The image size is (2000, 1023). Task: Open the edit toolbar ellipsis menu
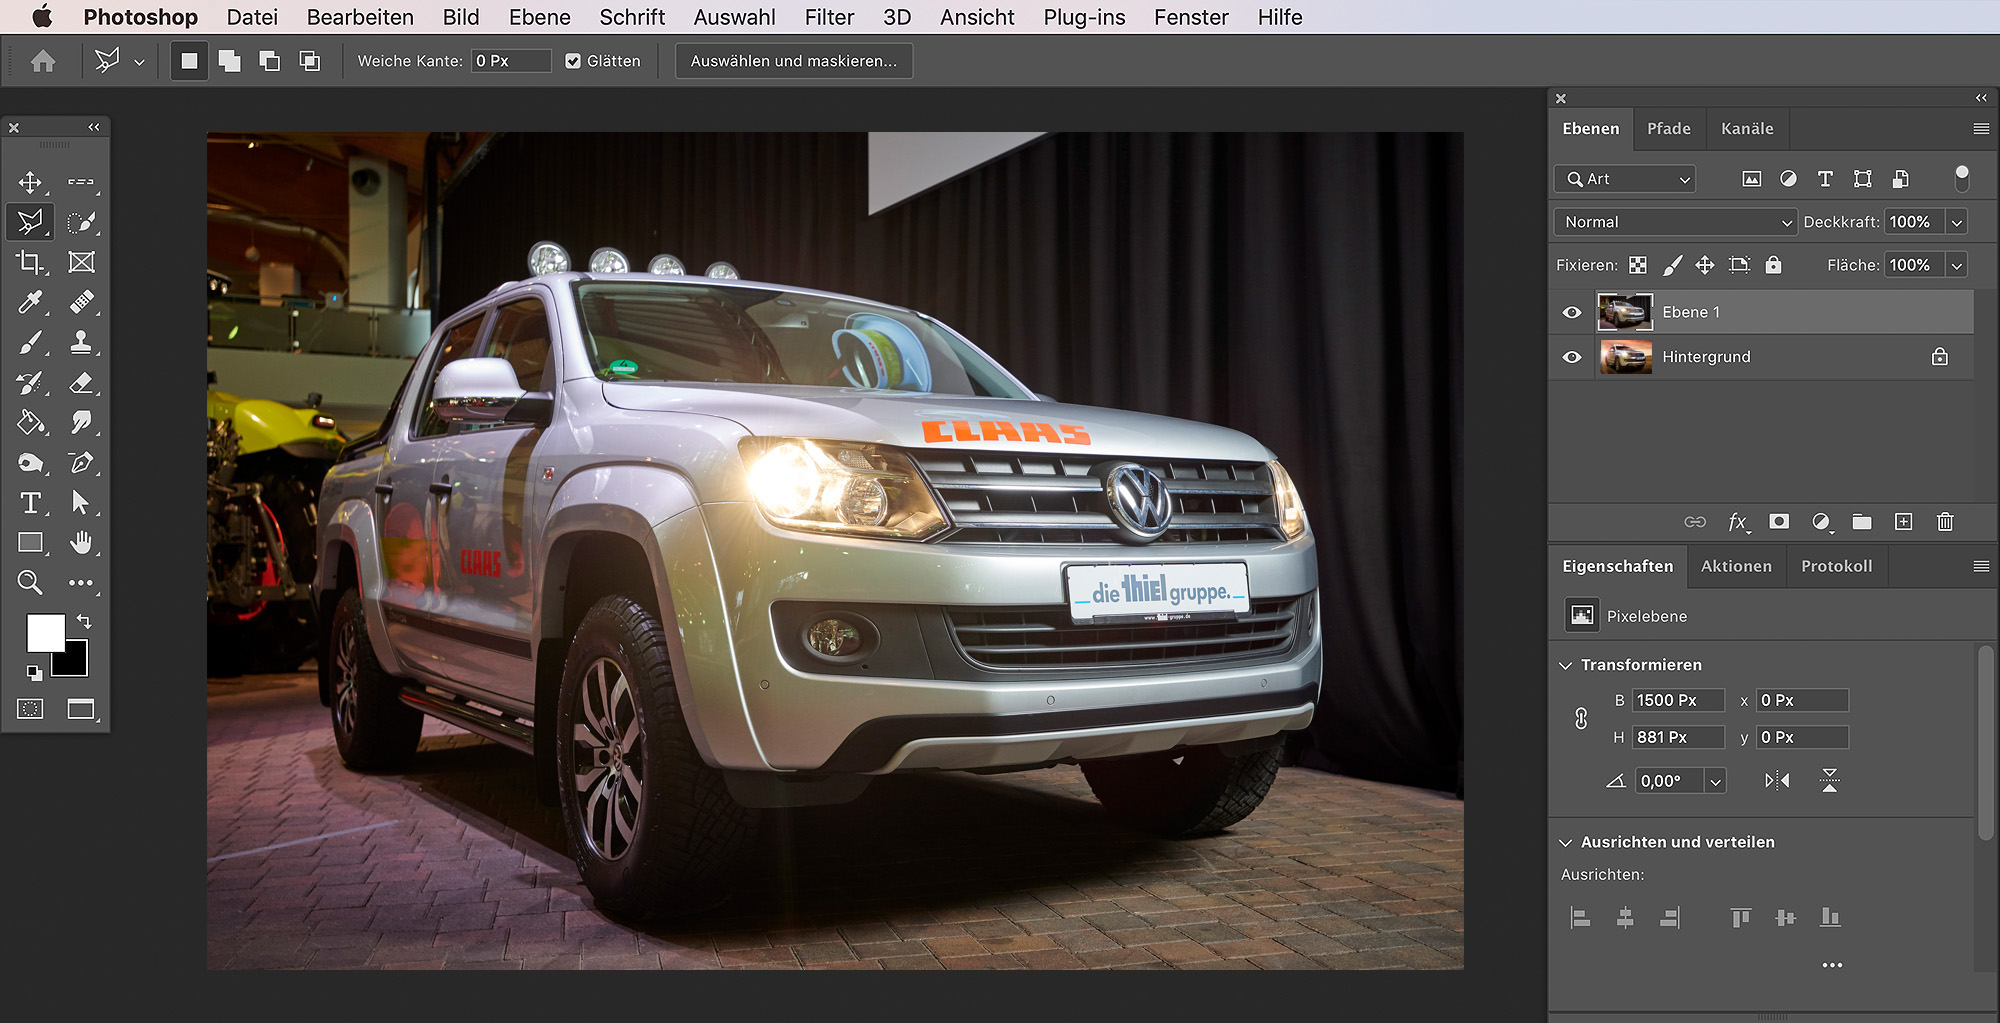point(81,582)
